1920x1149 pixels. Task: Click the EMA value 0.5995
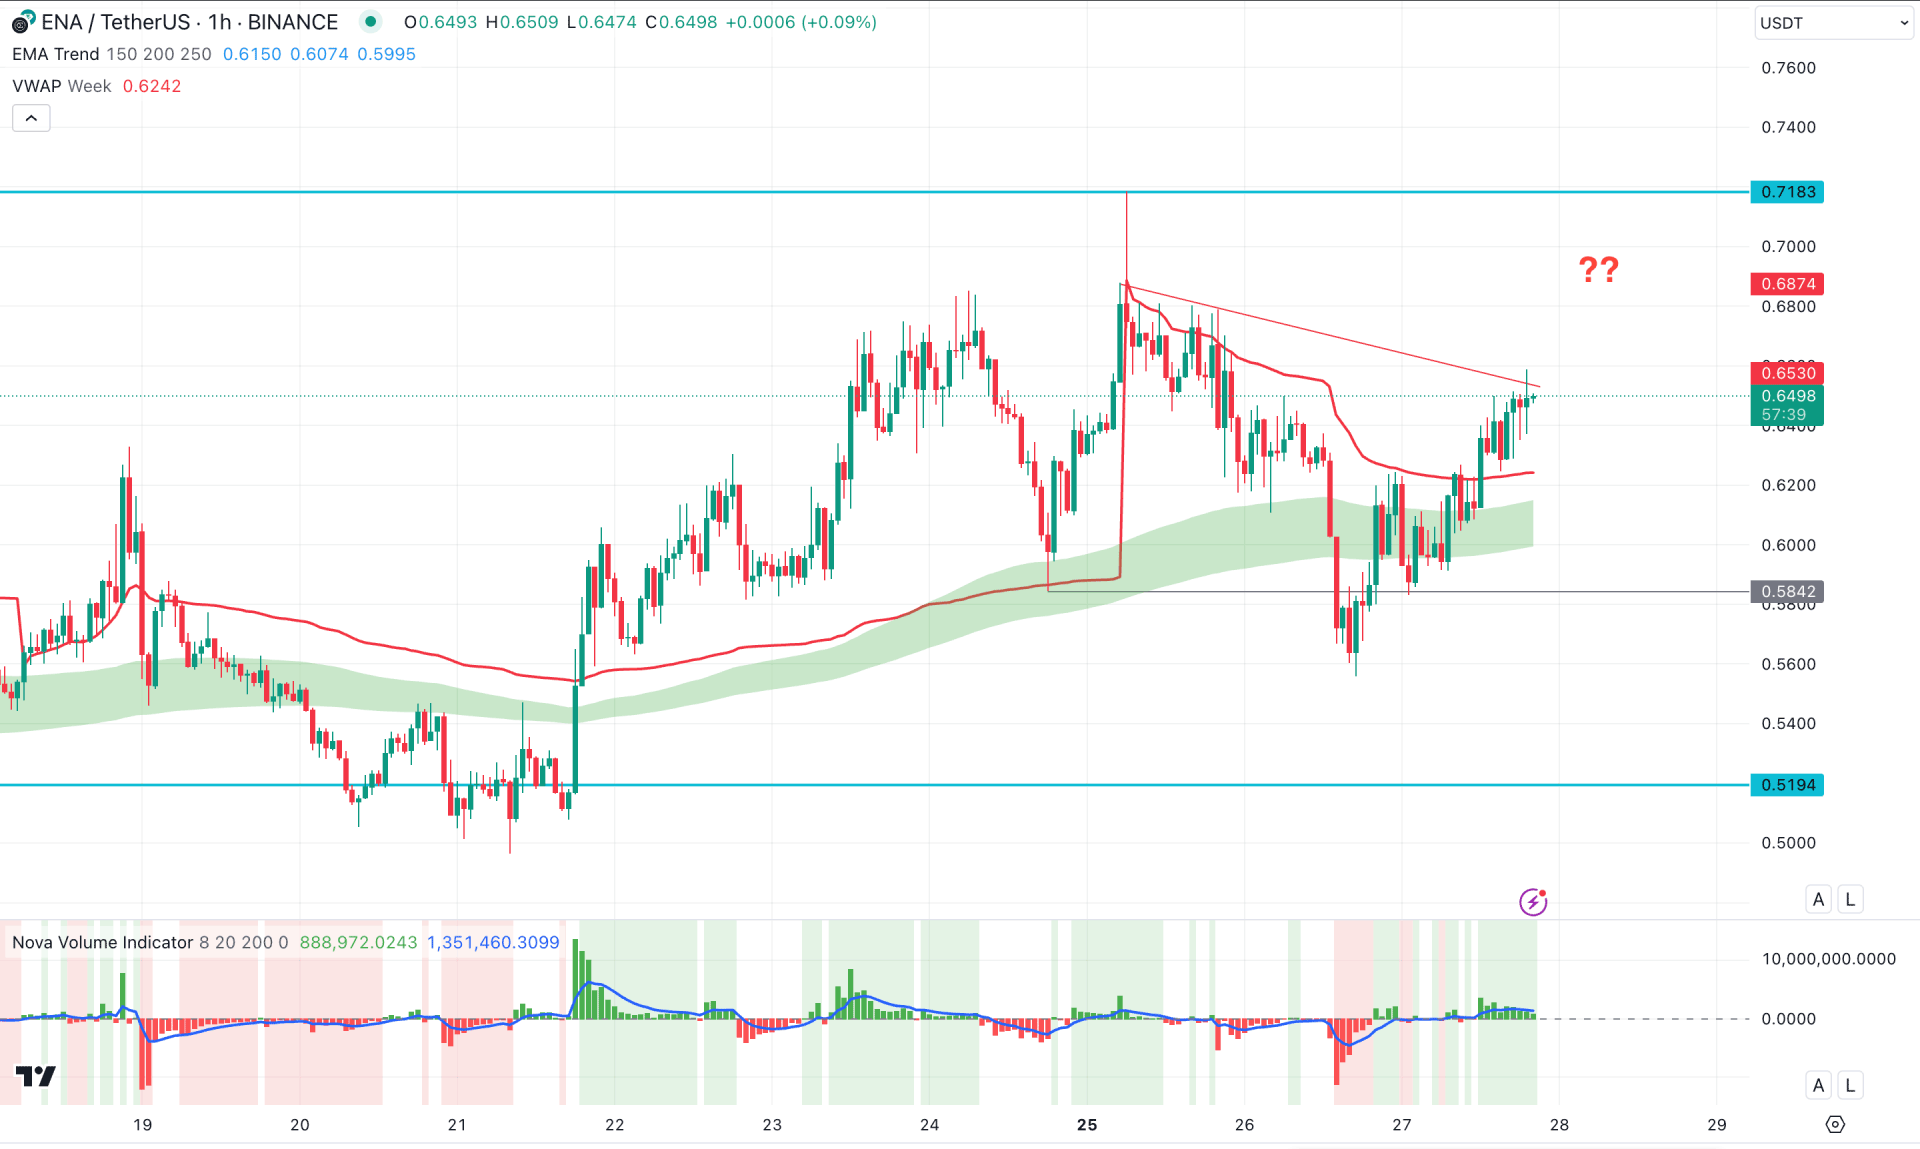point(386,54)
